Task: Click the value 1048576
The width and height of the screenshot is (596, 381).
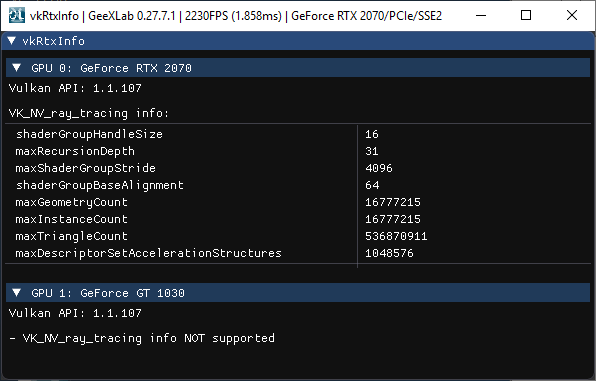Action: 389,253
